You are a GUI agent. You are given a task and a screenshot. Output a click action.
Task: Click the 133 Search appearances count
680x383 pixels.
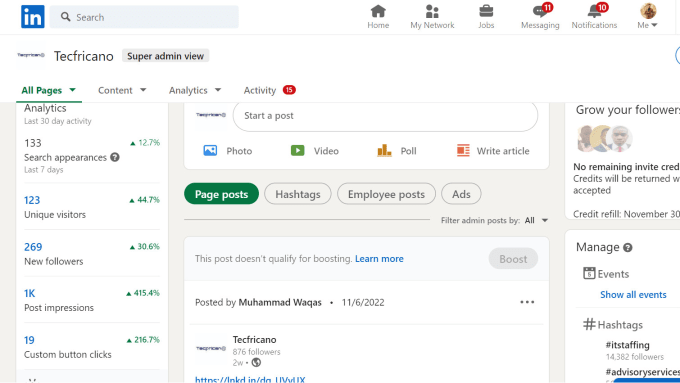(33, 143)
